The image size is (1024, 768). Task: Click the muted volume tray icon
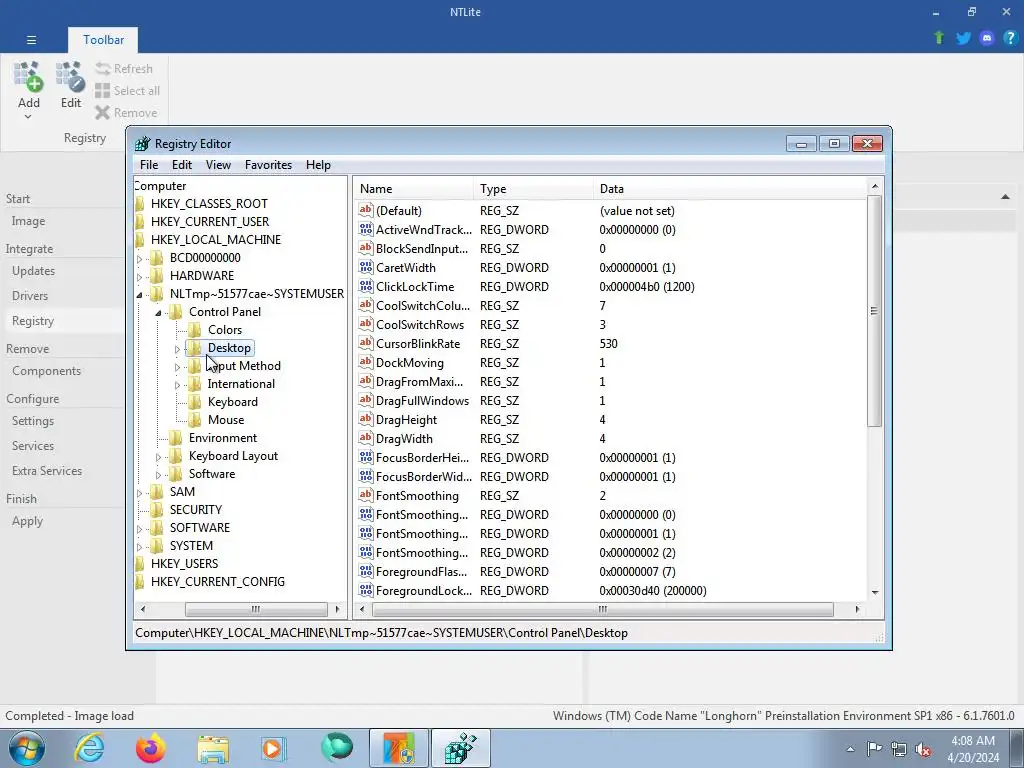point(923,748)
